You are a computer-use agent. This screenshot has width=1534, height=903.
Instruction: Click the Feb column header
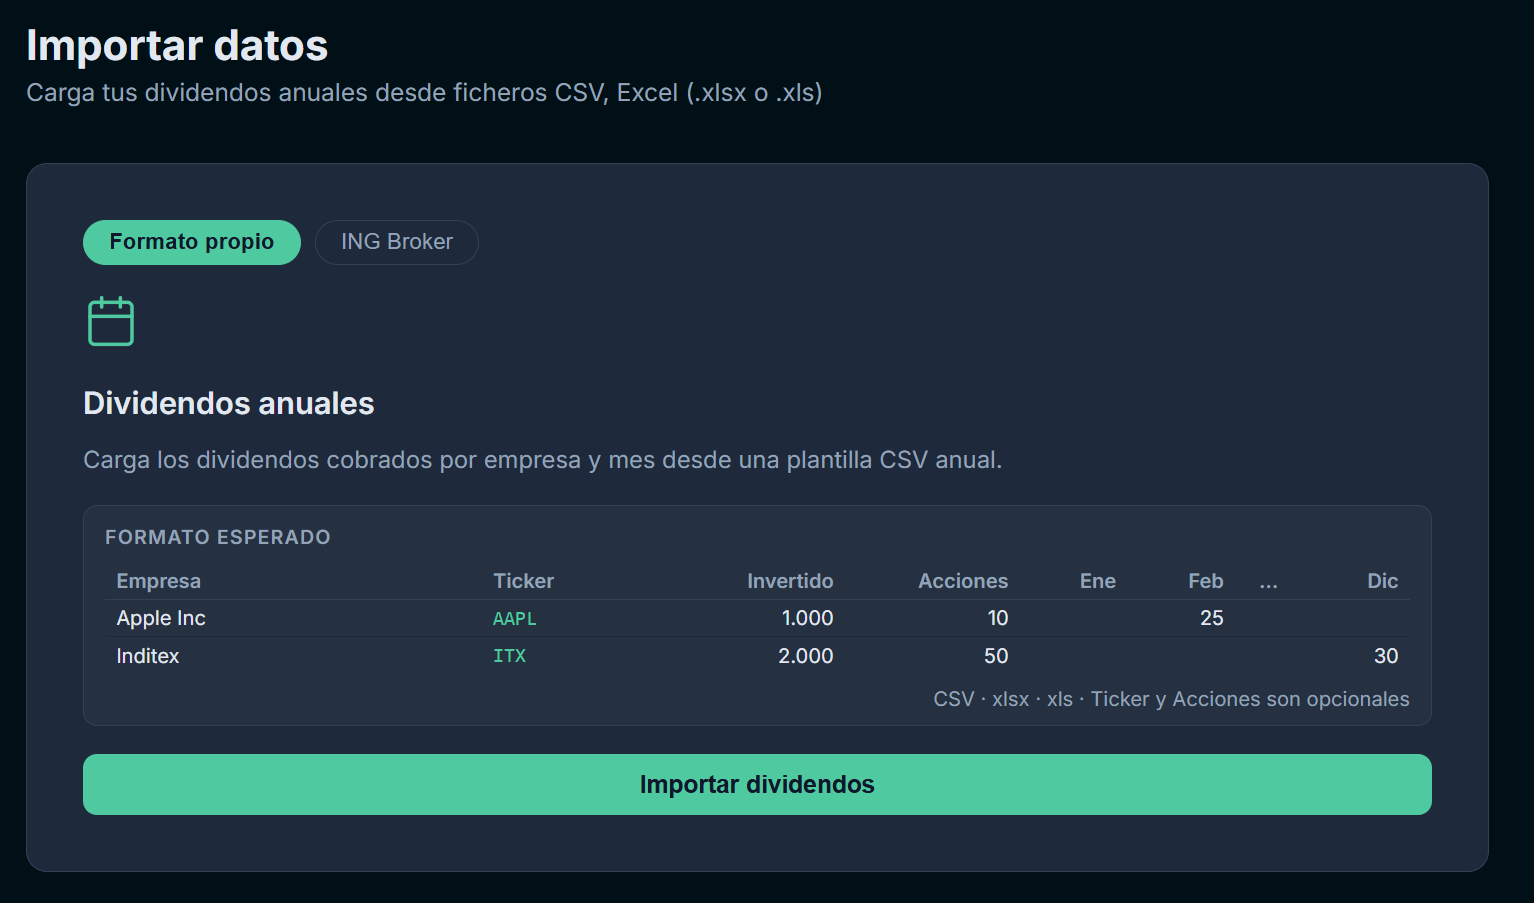1206,581
